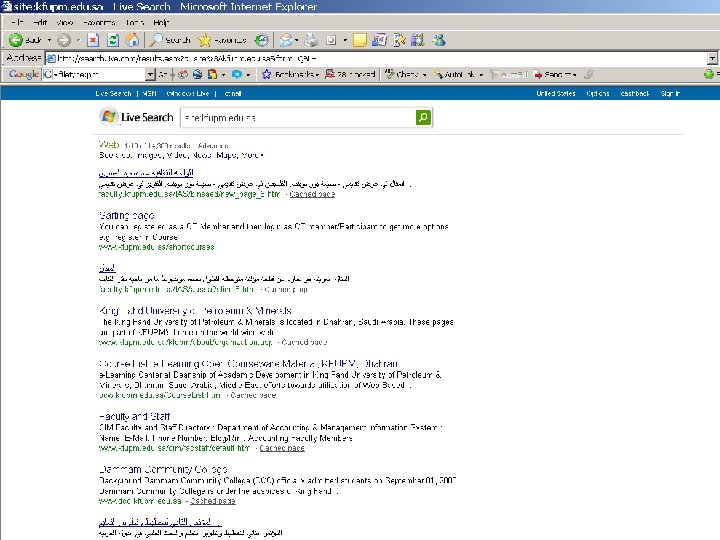Click the Google toolbar logo
Screen dimensions: 720x540
click(24, 74)
